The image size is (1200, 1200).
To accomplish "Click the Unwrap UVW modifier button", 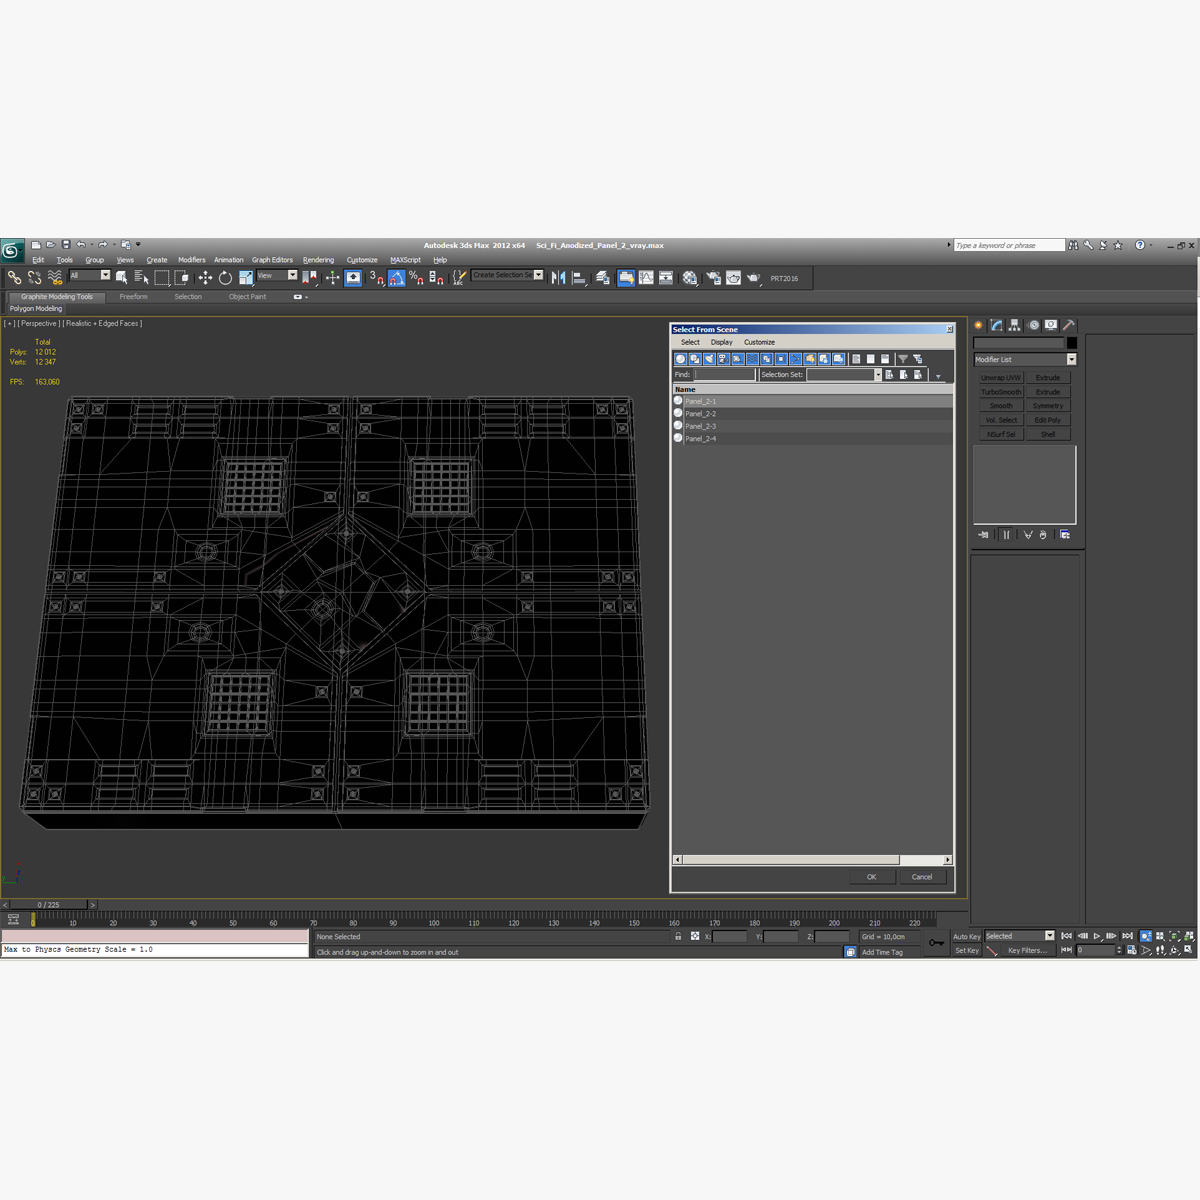I will [x=1001, y=378].
